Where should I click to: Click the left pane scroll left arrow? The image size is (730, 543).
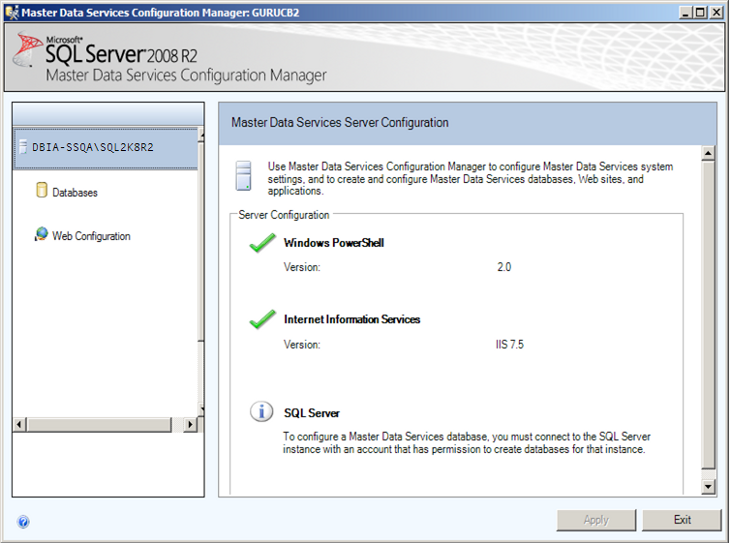pos(19,425)
